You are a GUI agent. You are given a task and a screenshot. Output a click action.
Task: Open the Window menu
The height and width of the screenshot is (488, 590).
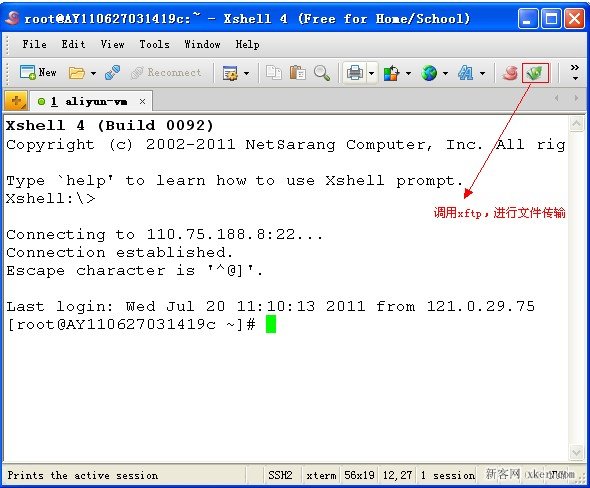pyautogui.click(x=202, y=44)
